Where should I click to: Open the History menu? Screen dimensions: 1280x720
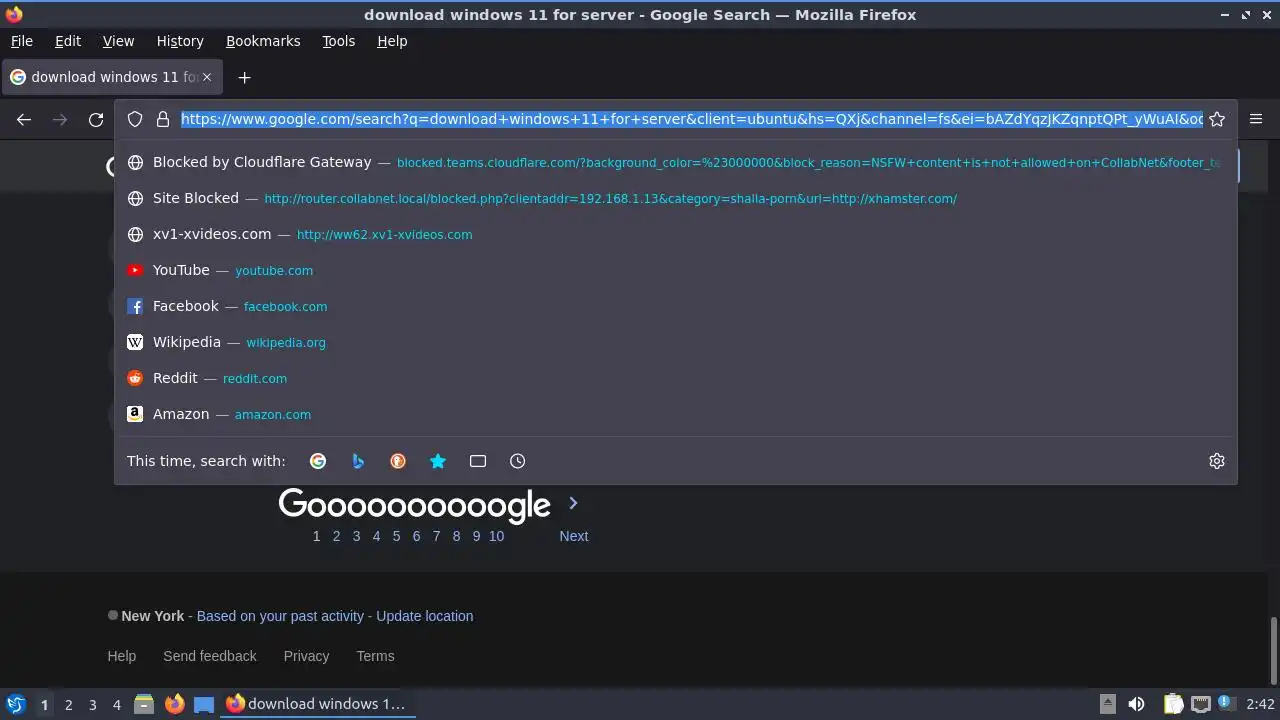[180, 41]
